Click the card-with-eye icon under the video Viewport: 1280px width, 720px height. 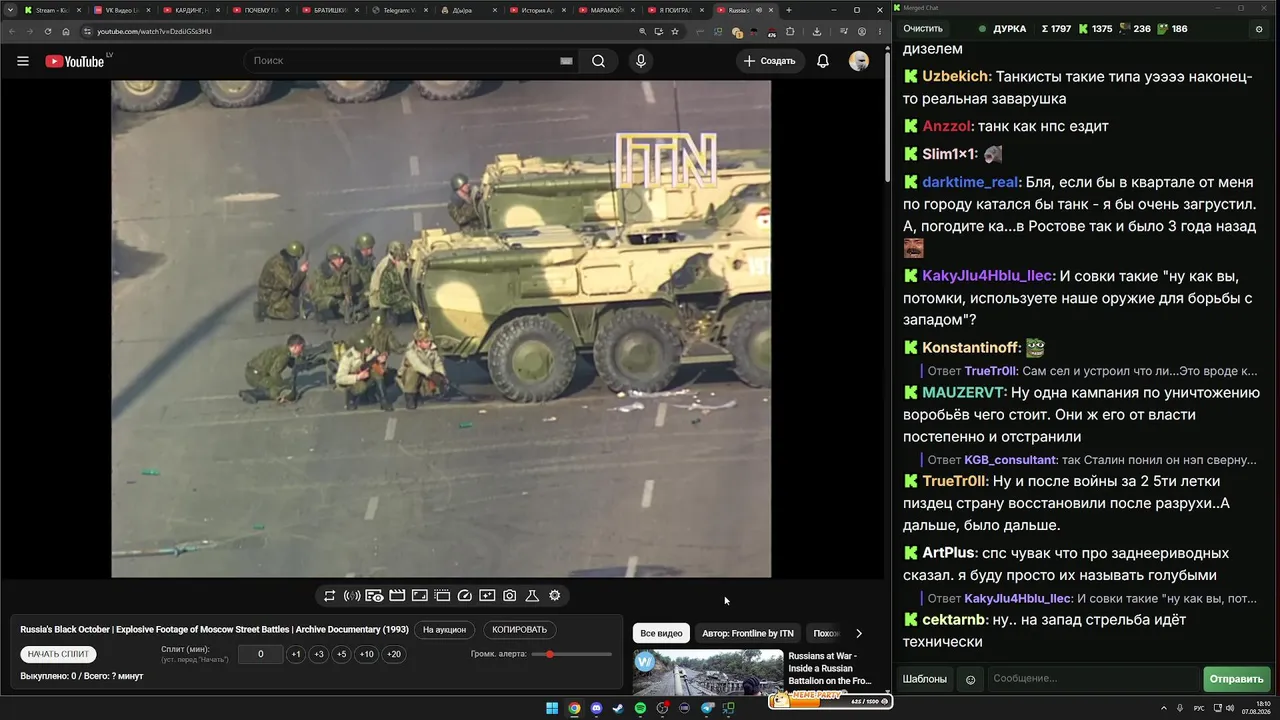pyautogui.click(x=374, y=596)
